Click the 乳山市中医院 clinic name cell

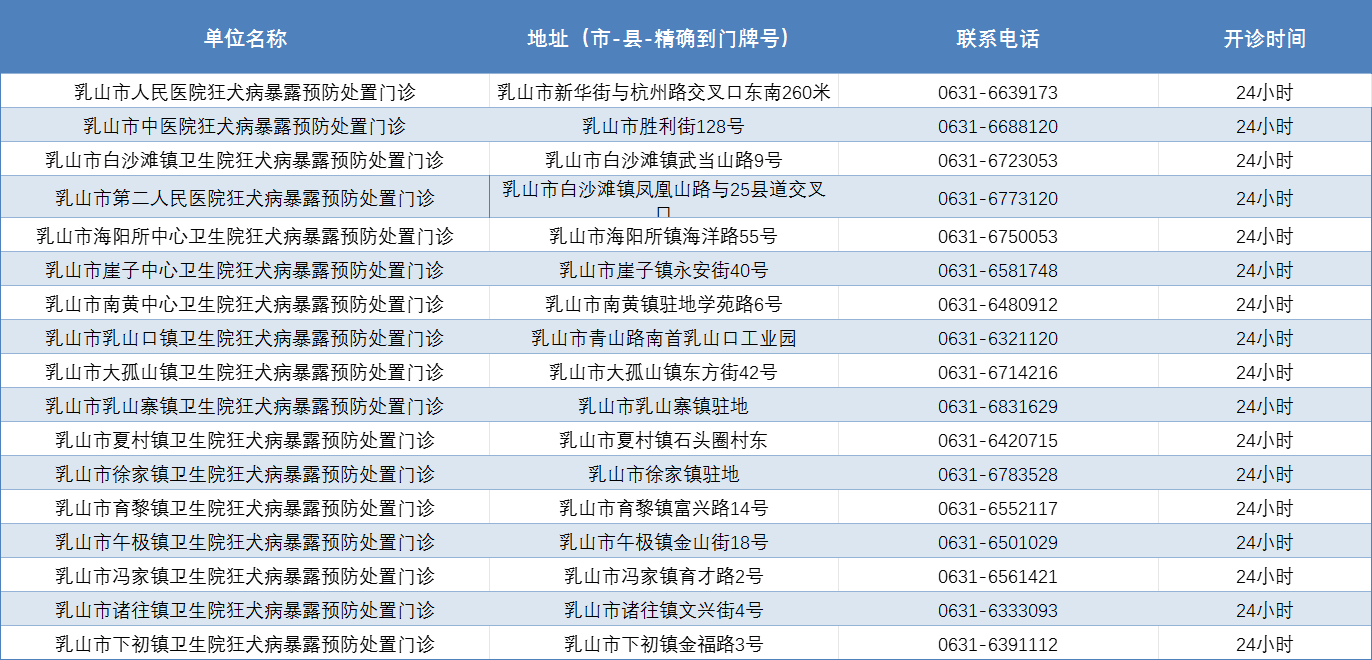245,127
